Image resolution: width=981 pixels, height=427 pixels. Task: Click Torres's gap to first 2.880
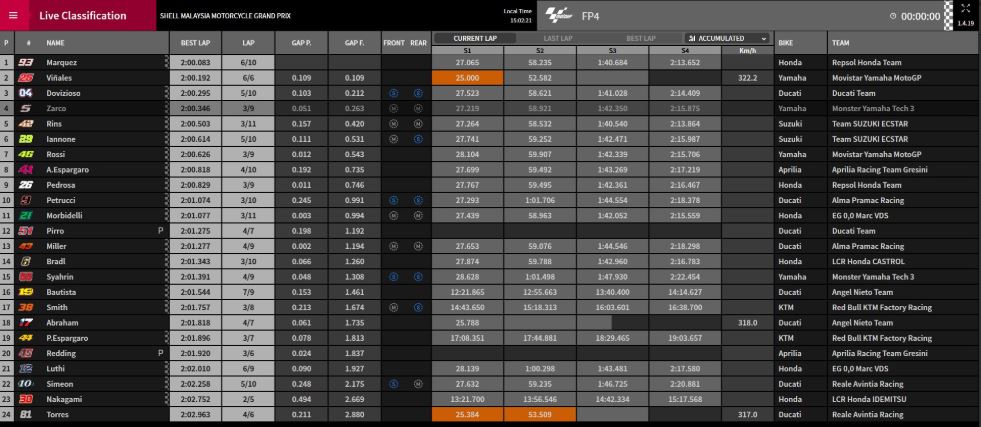pos(354,414)
